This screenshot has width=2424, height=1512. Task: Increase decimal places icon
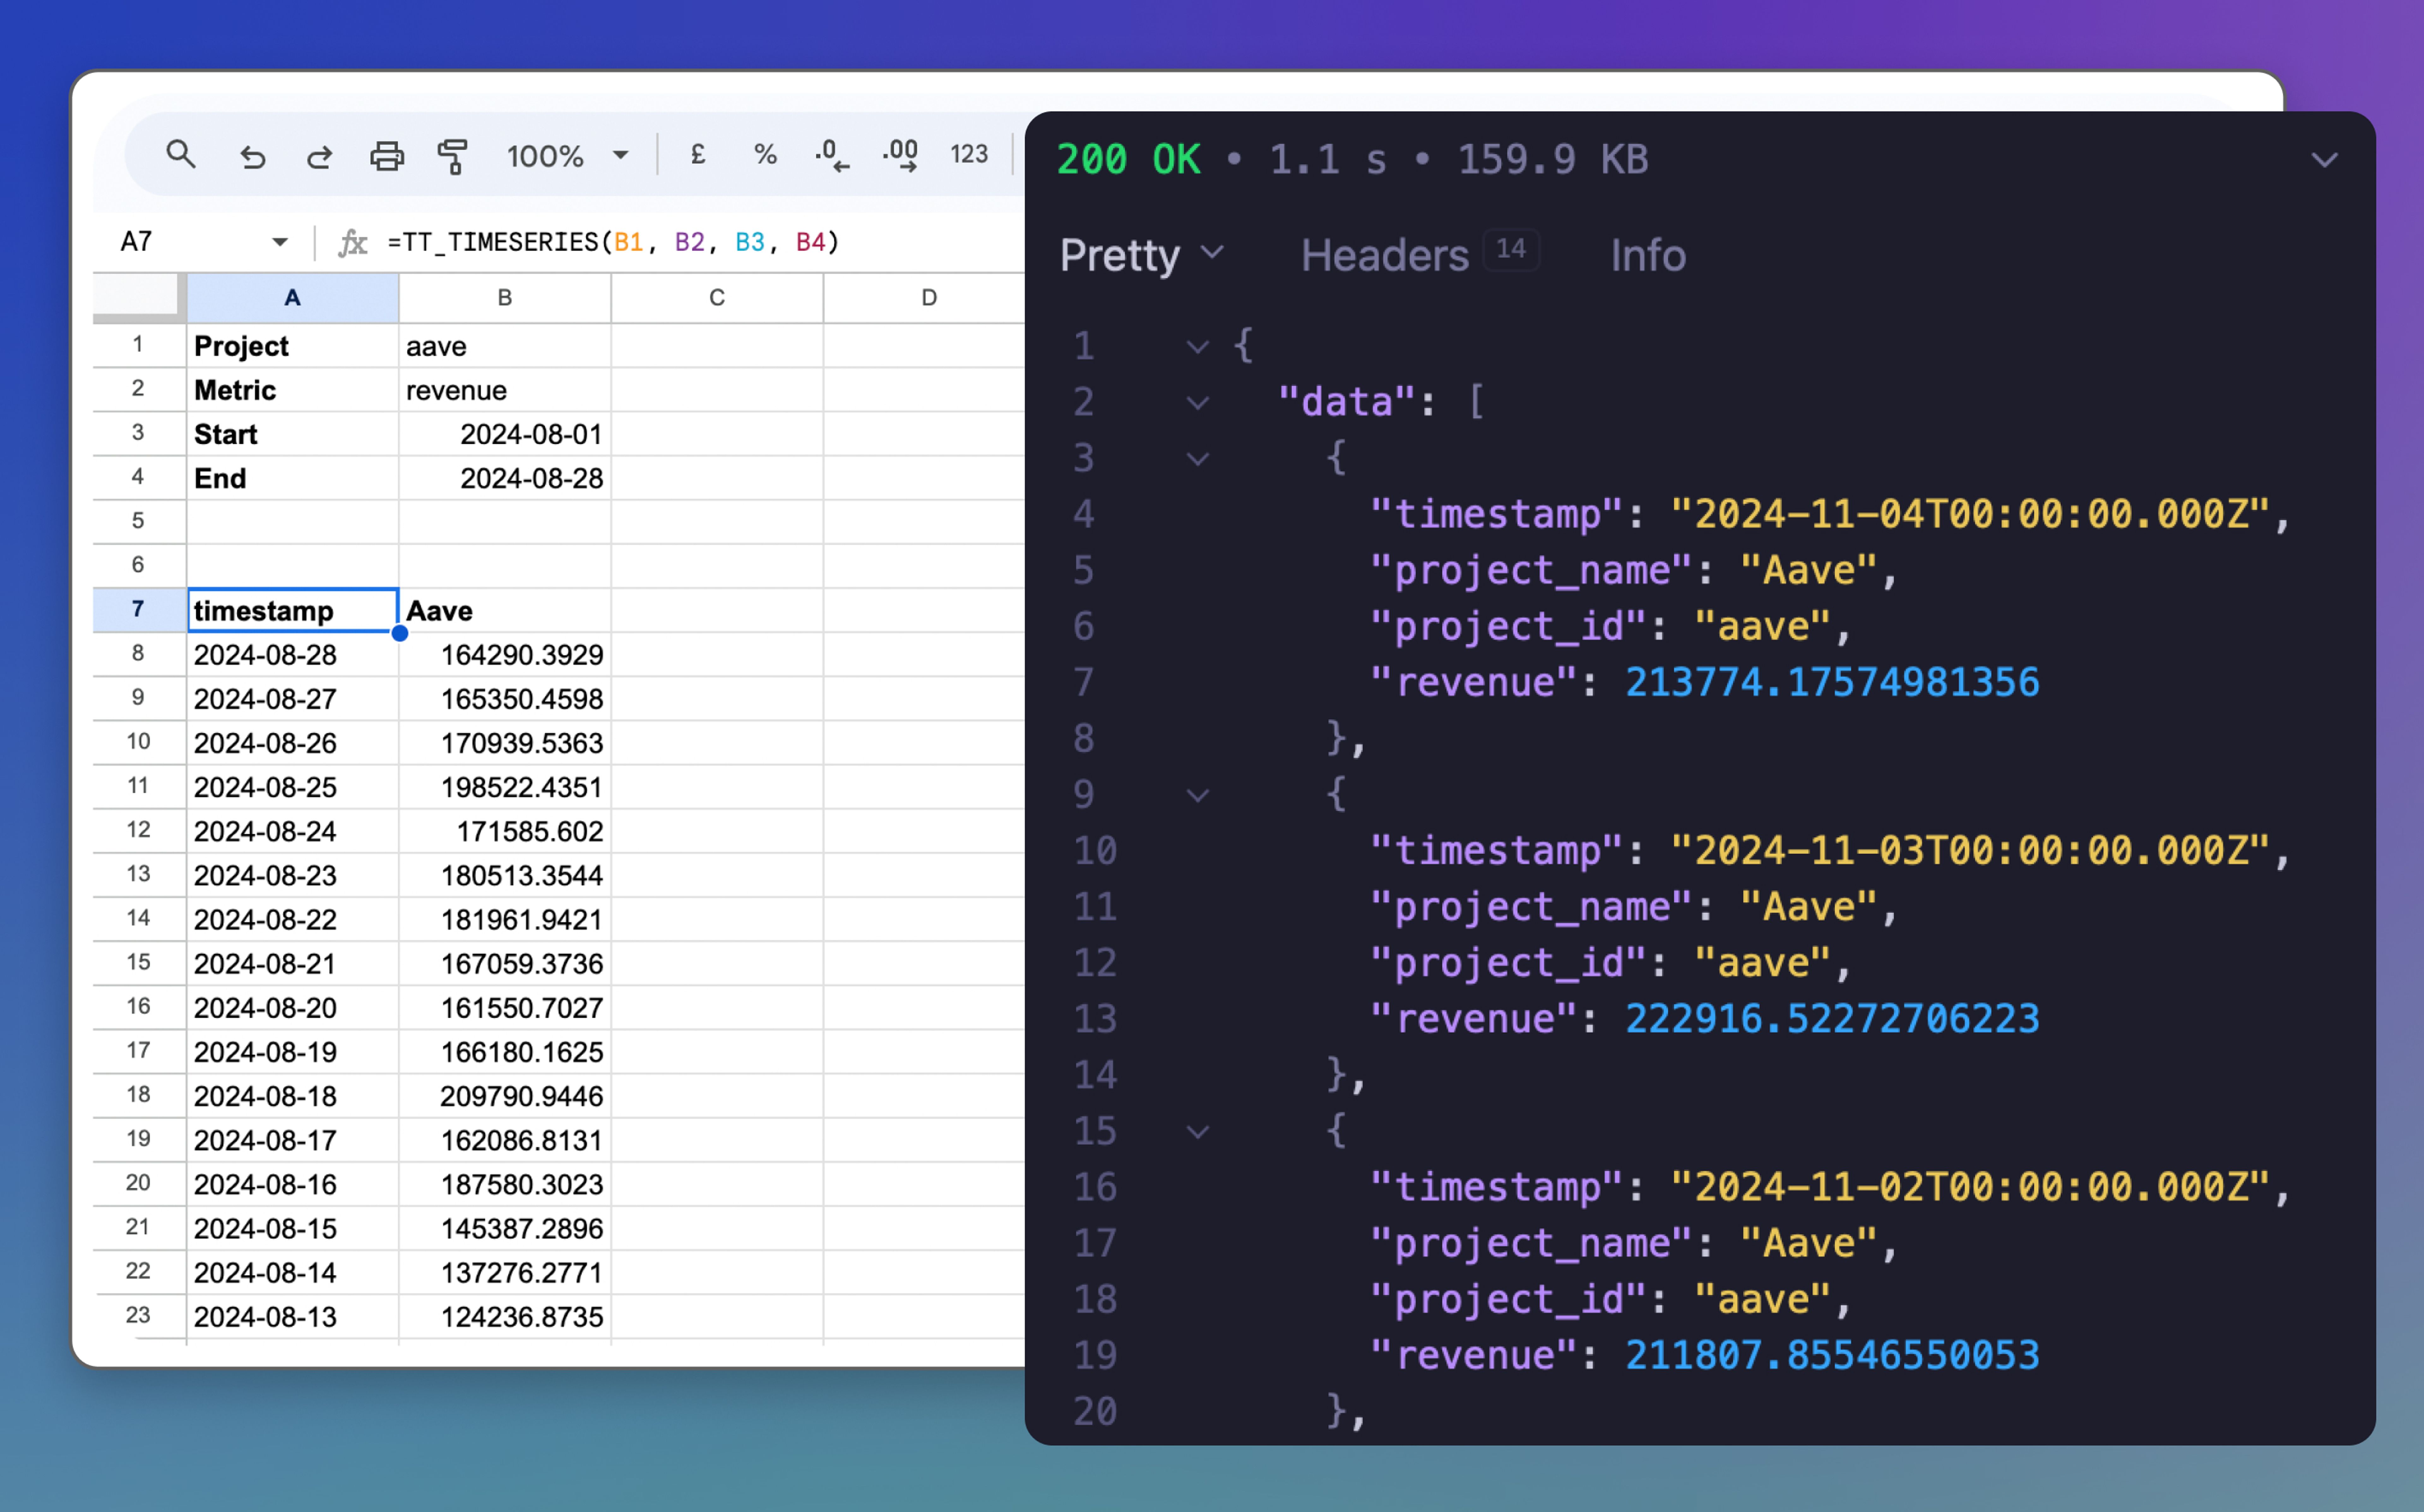pyautogui.click(x=900, y=155)
